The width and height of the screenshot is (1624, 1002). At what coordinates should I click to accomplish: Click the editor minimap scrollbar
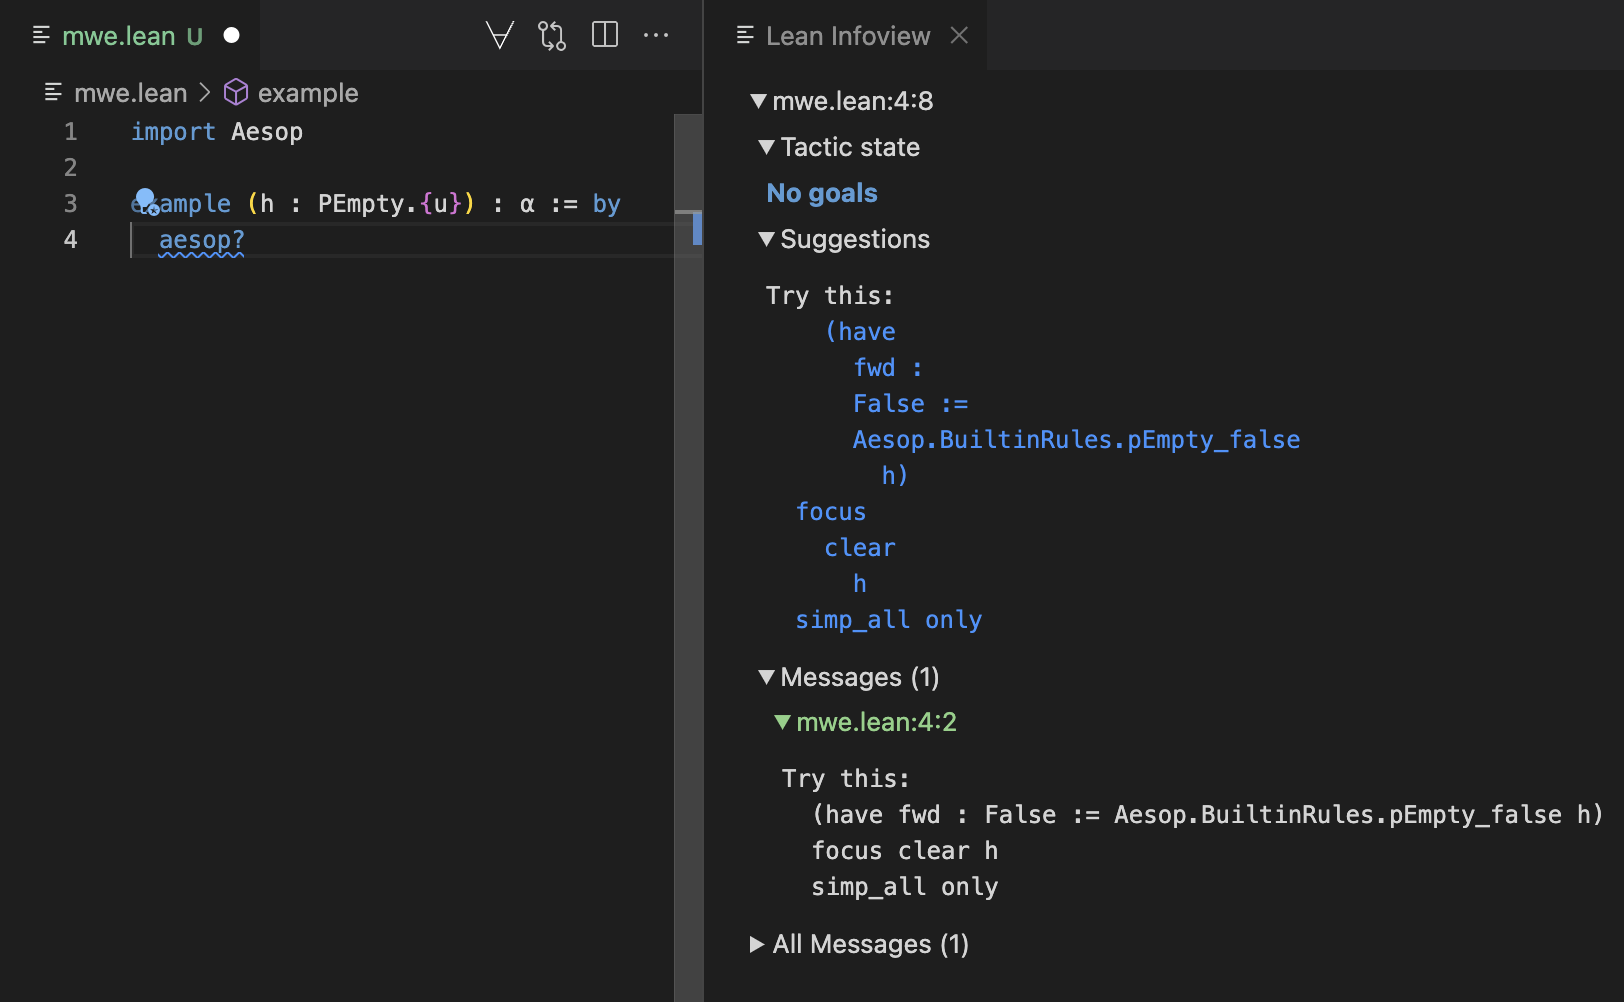(688, 557)
